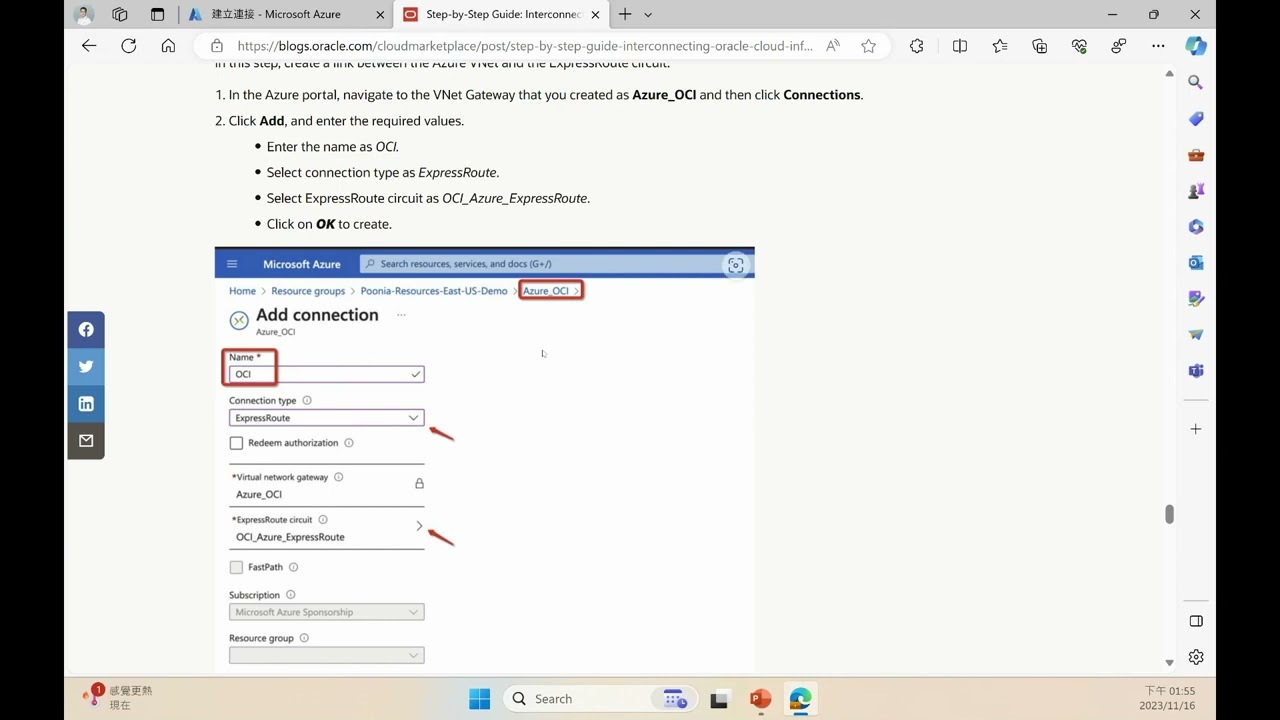Open sidebar settings gear
Viewport: 1280px width, 720px height.
pyautogui.click(x=1196, y=657)
